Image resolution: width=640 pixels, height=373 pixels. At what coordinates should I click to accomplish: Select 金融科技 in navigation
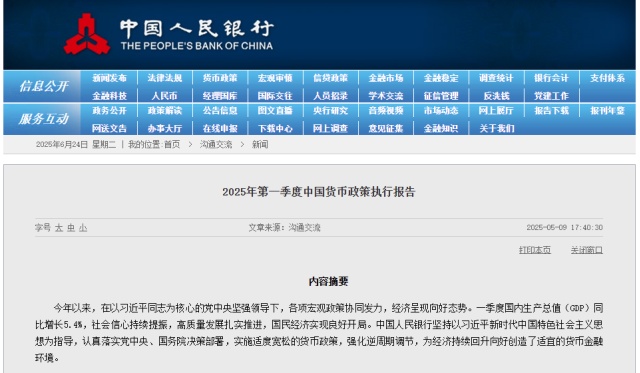tap(109, 96)
